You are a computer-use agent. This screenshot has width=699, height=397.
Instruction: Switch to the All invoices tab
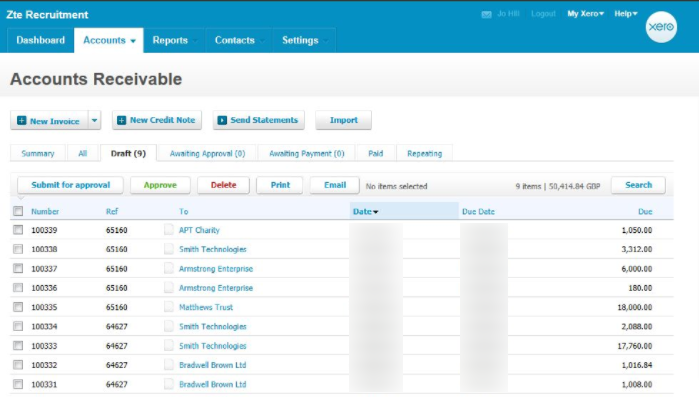pyautogui.click(x=82, y=153)
